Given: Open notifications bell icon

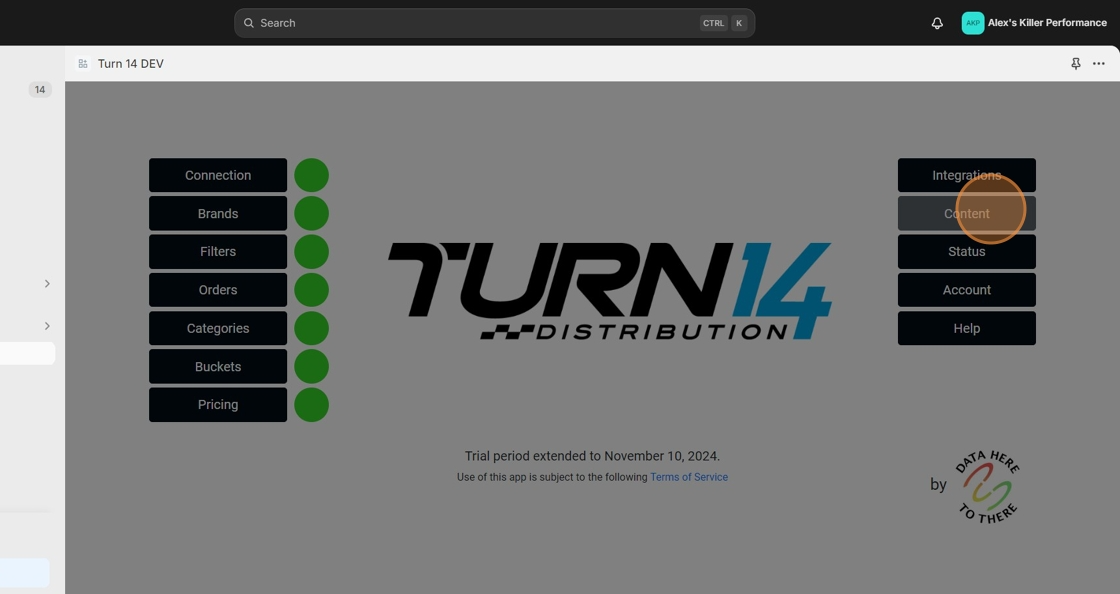Looking at the screenshot, I should 937,23.
